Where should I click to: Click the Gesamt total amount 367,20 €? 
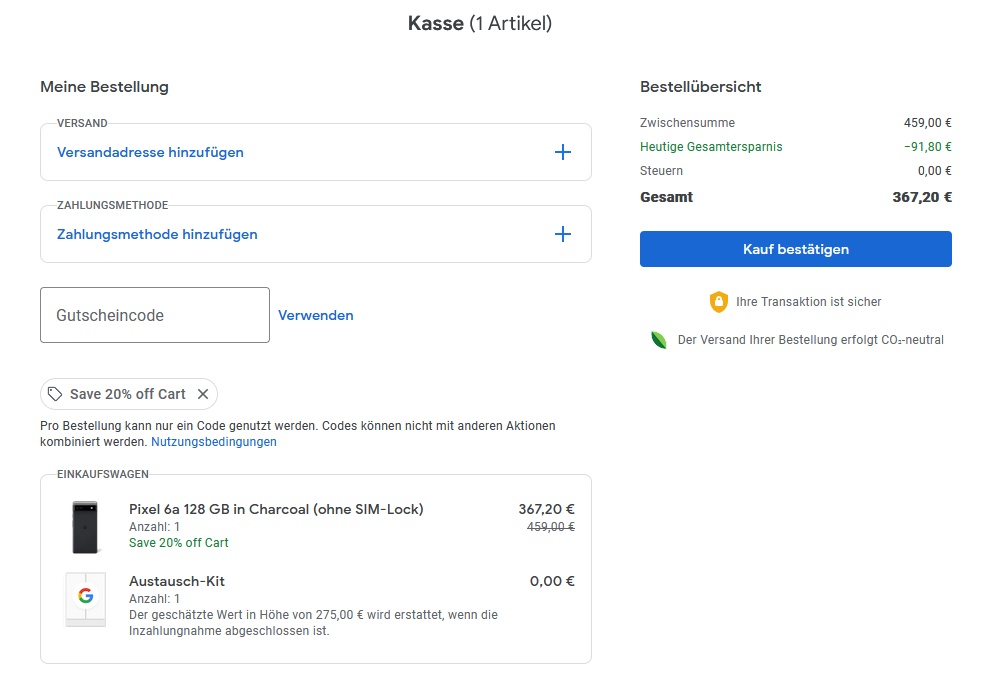click(921, 197)
